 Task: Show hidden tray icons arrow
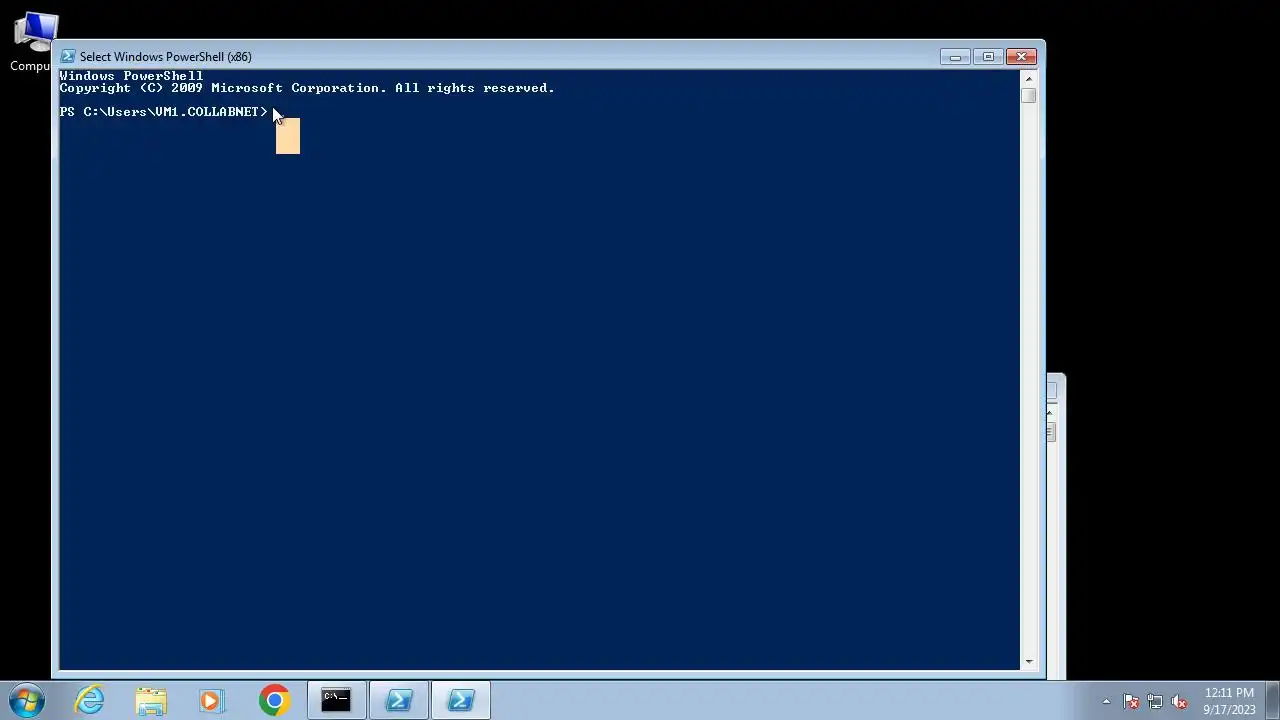pos(1106,701)
